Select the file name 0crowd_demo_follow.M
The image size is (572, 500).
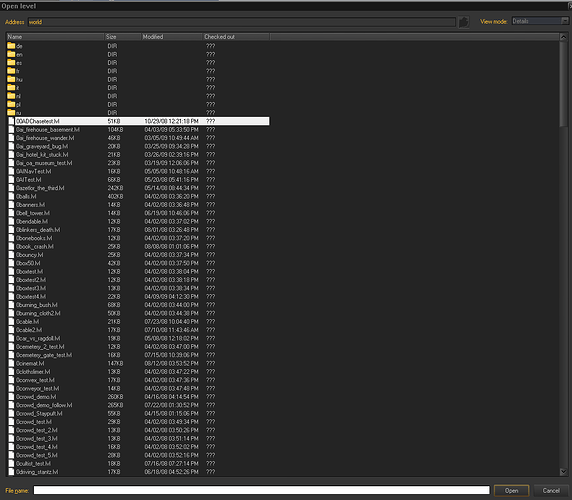pyautogui.click(x=44, y=405)
